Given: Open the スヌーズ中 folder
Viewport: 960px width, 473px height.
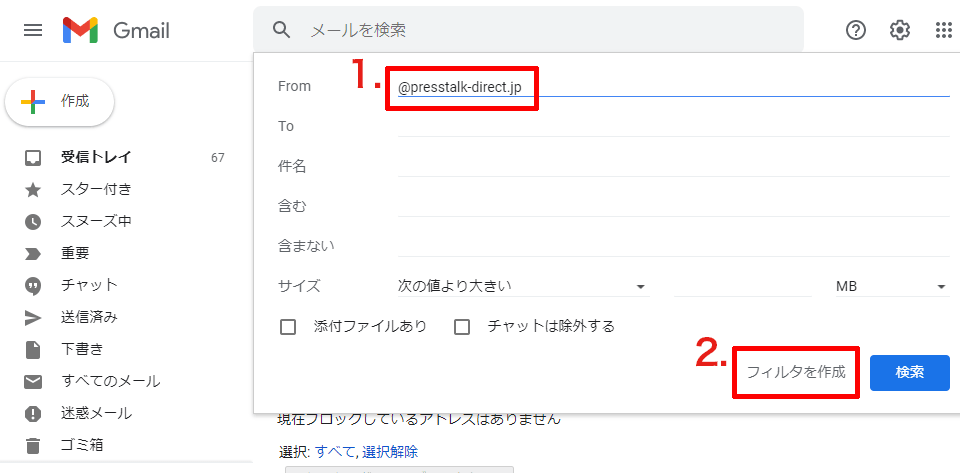Looking at the screenshot, I should [96, 221].
